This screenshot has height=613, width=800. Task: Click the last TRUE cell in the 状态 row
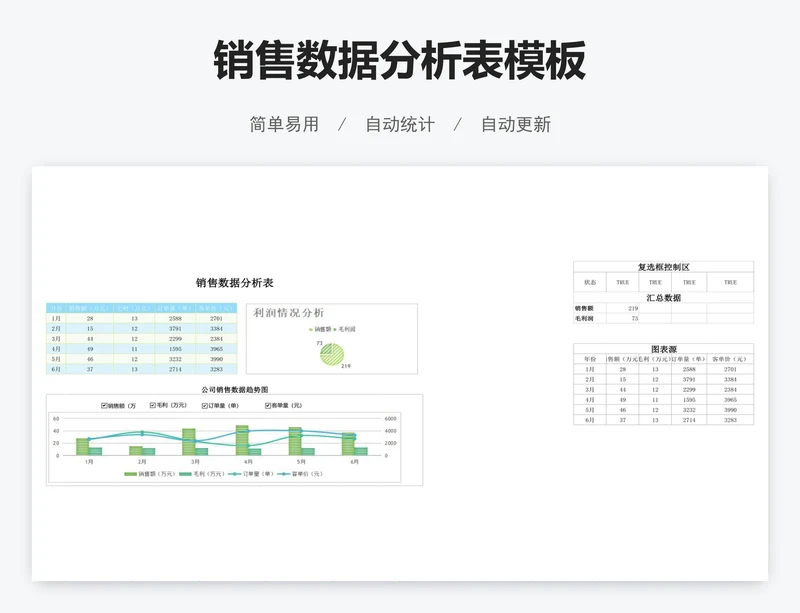tap(730, 282)
